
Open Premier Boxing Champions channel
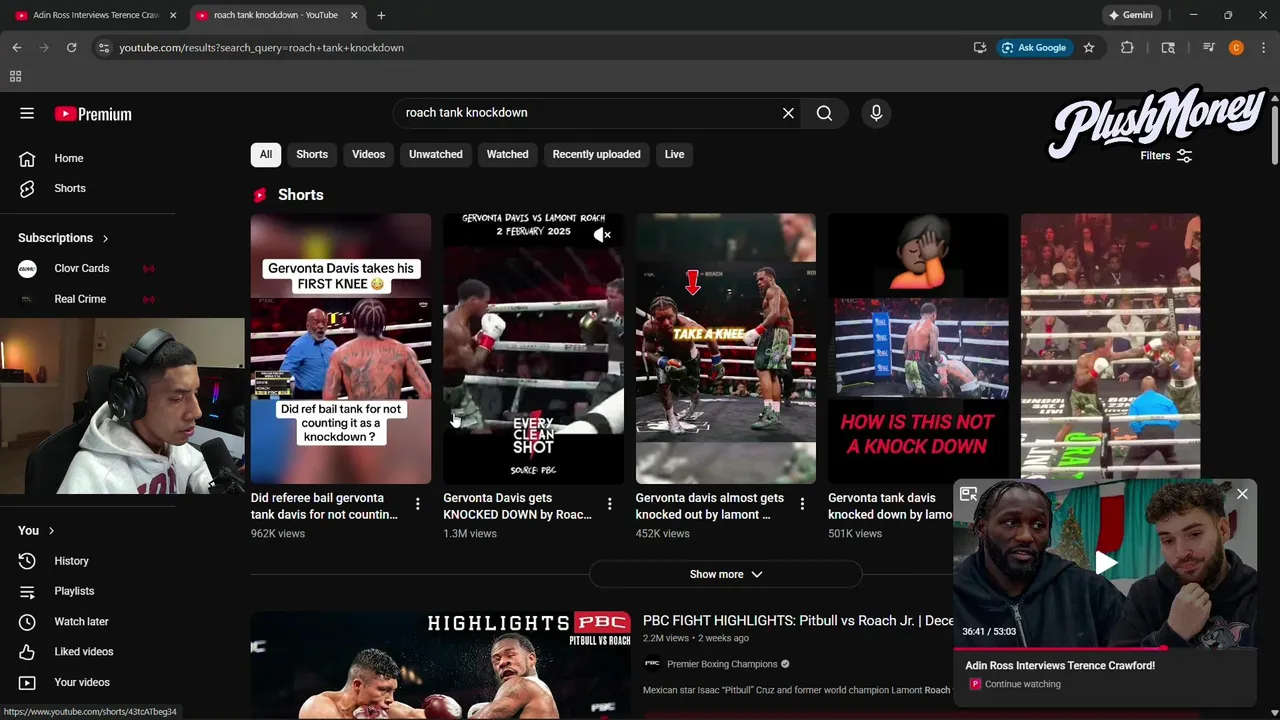722,664
